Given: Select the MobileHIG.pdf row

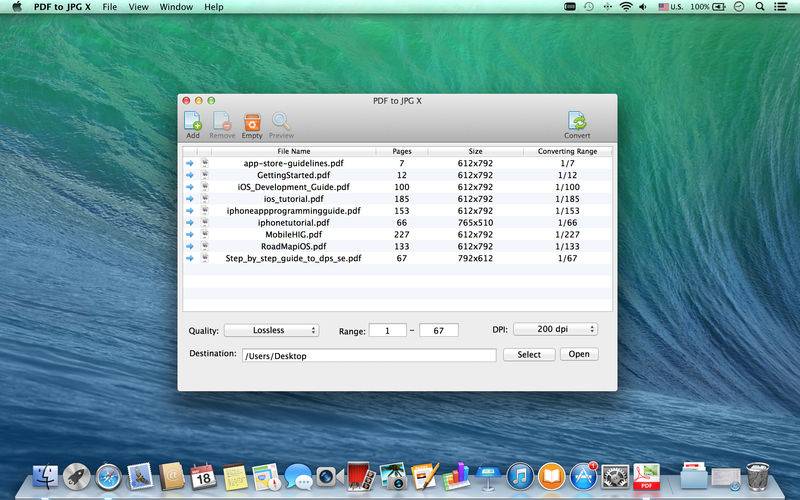Looking at the screenshot, I should (290, 234).
